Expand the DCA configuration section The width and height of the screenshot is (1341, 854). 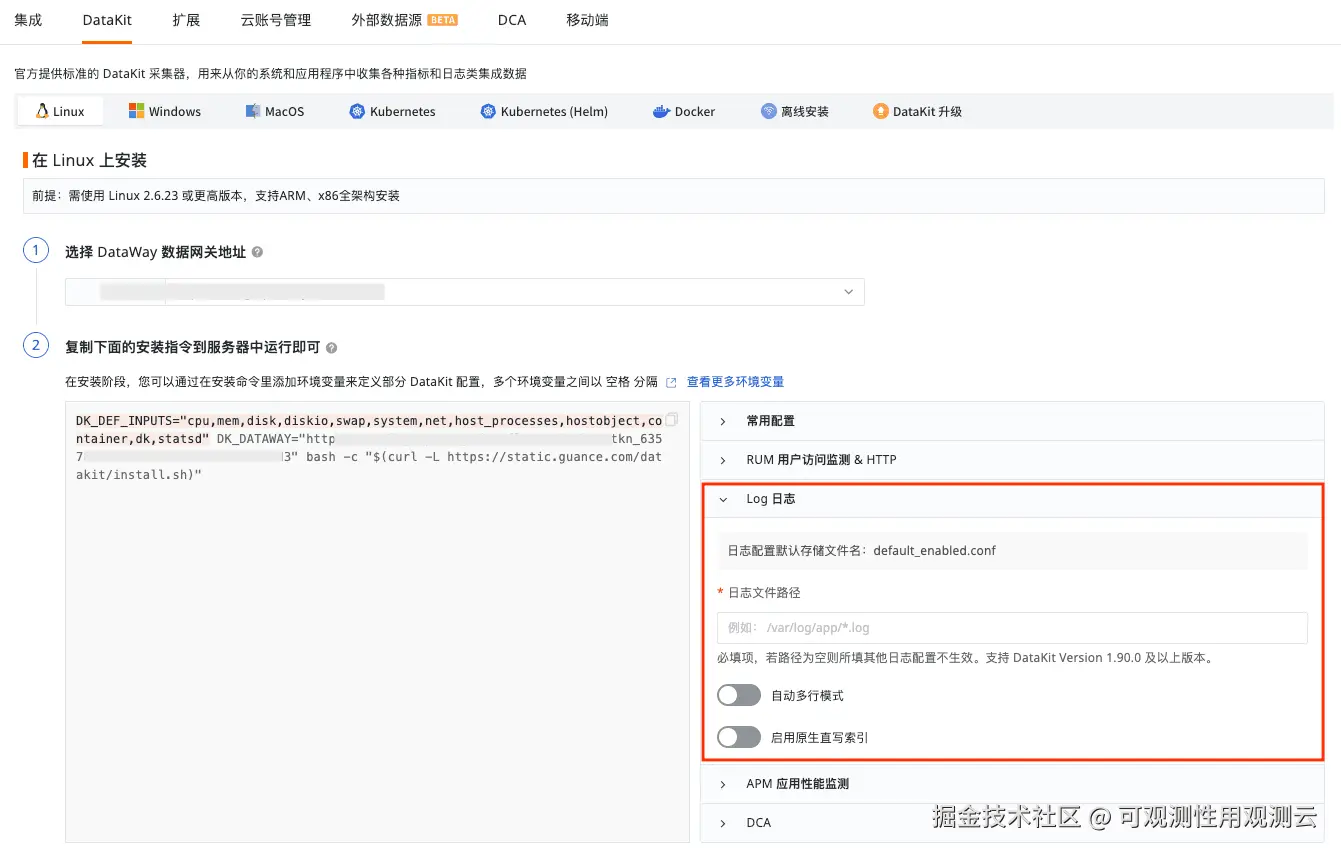[1012, 823]
